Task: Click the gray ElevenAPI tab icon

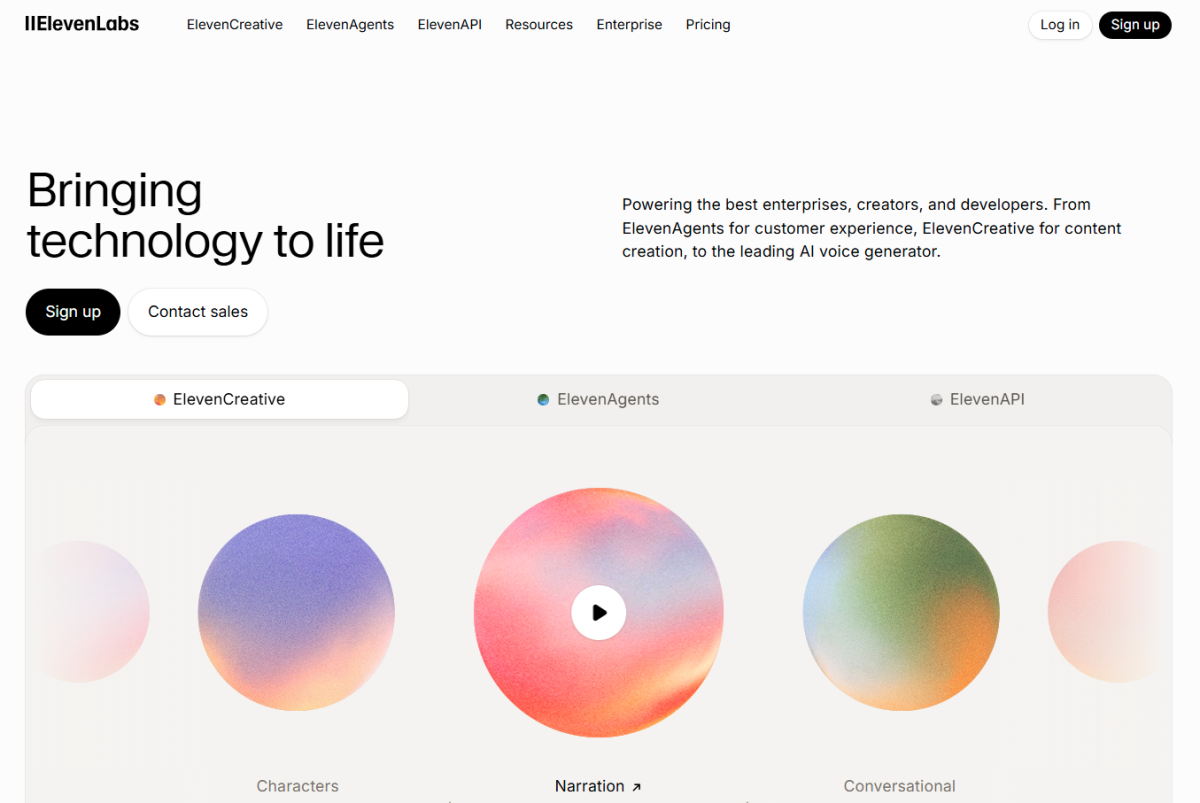Action: point(936,399)
